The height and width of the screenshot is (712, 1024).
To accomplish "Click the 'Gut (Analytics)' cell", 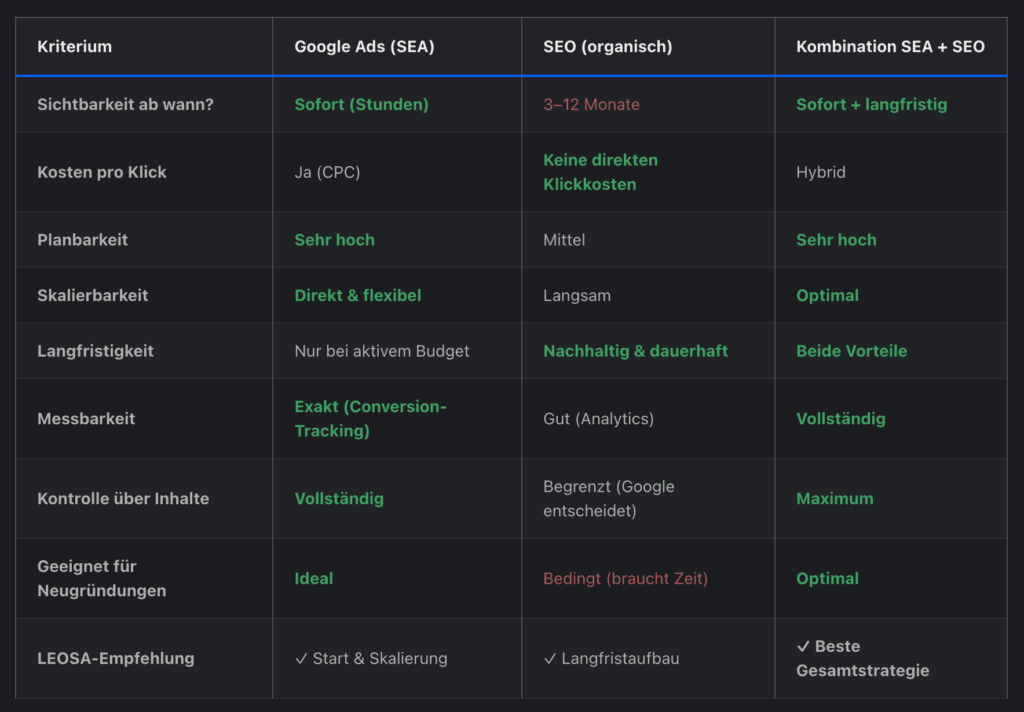I will (x=598, y=419).
